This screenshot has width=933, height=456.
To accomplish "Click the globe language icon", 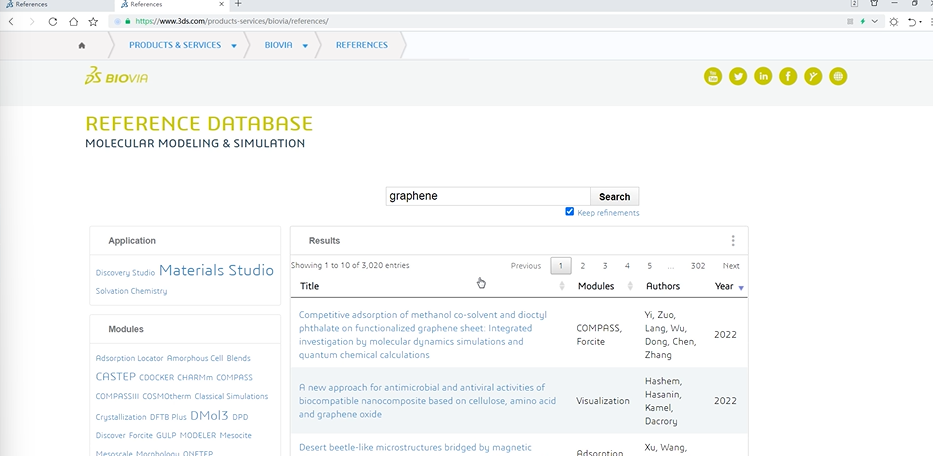I will pyautogui.click(x=838, y=76).
